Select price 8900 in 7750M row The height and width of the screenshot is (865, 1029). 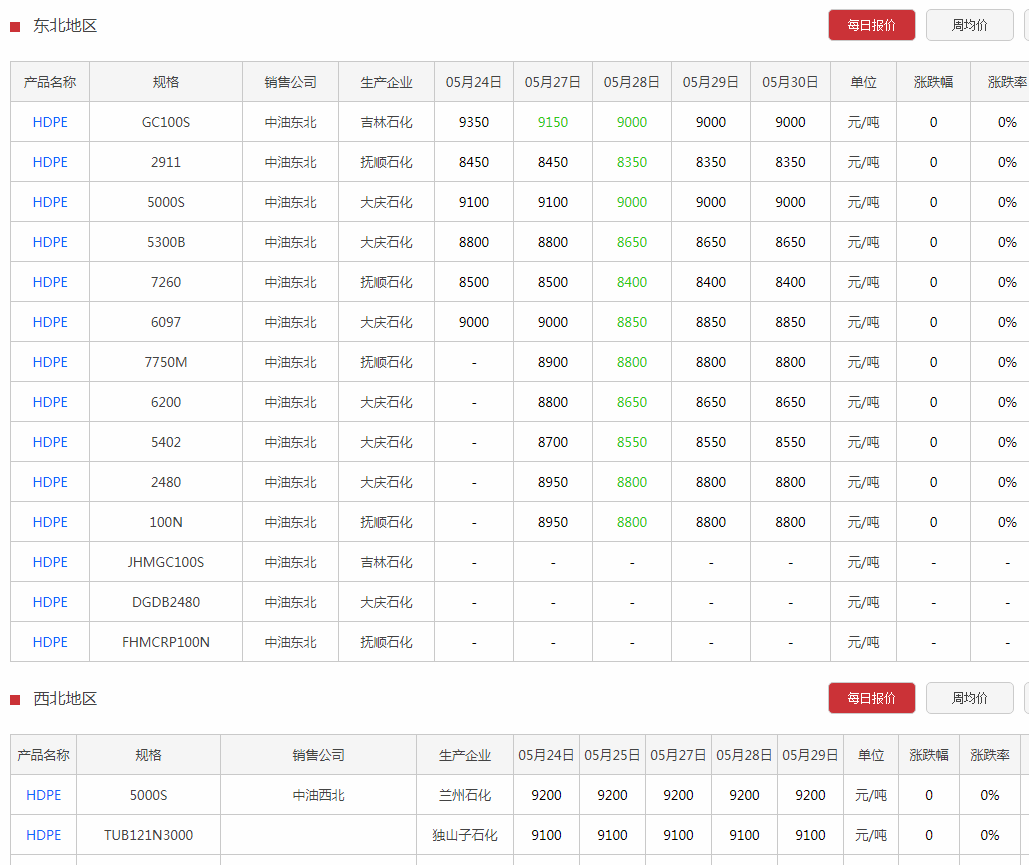553,362
